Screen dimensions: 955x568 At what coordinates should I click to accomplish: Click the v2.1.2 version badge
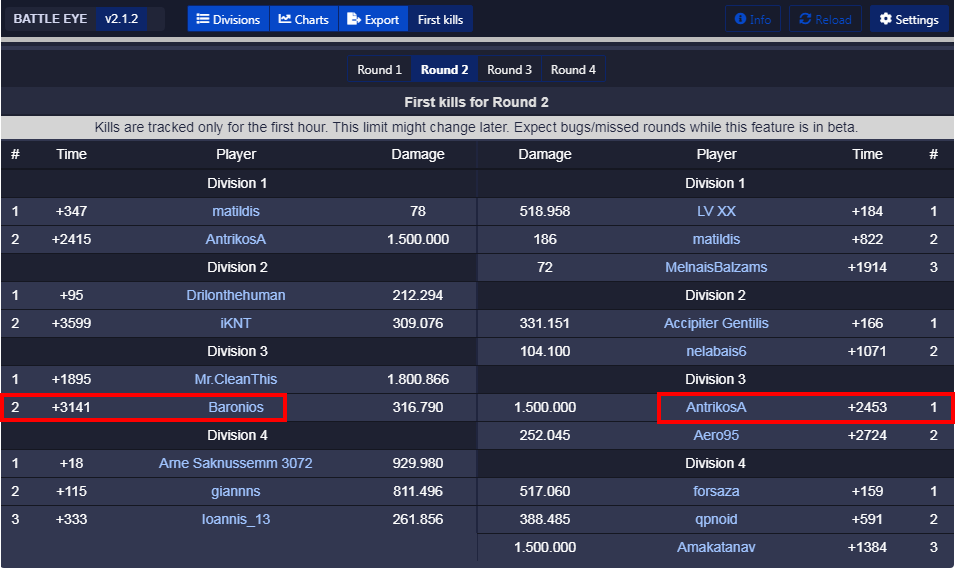121,19
